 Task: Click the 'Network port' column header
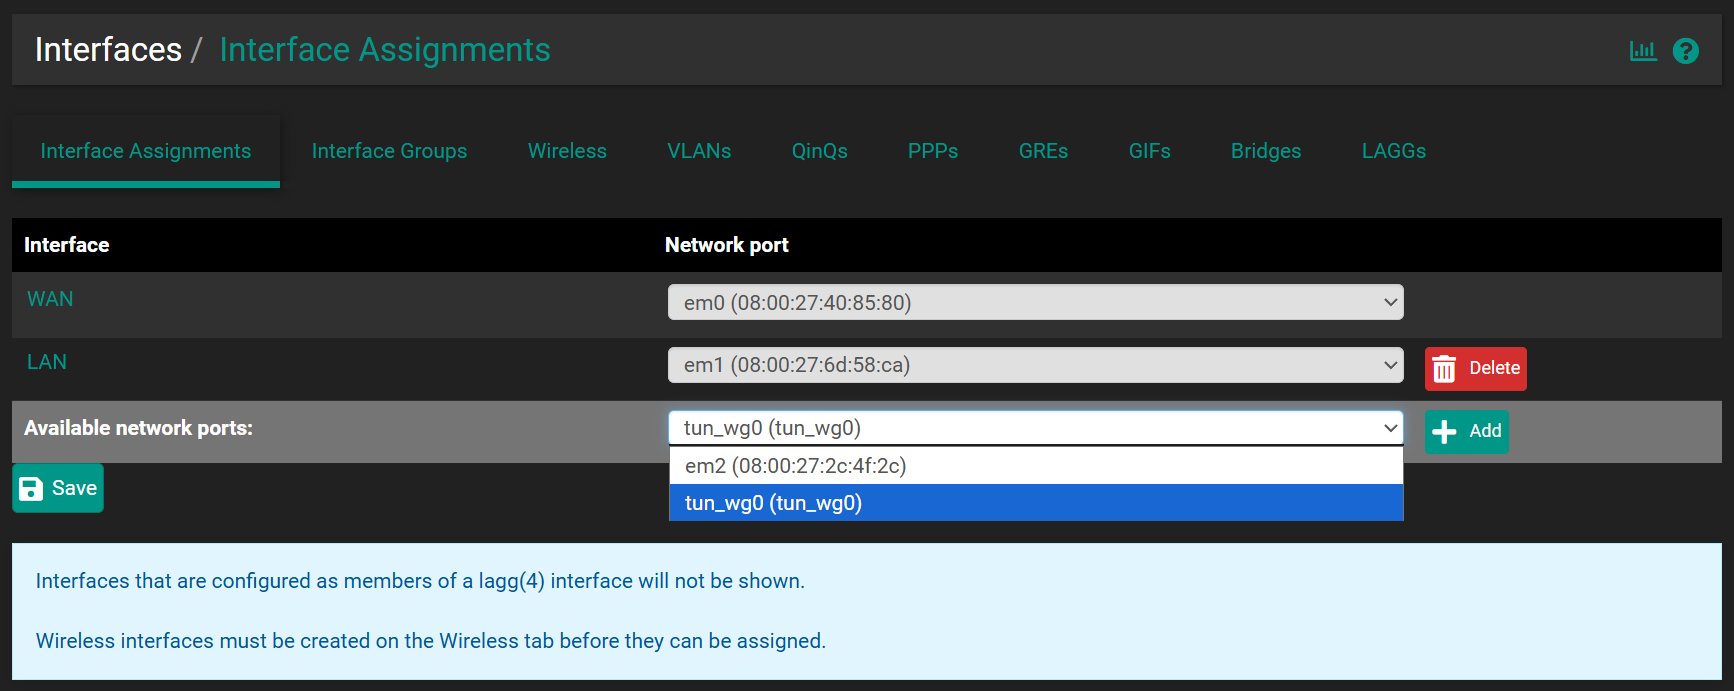(727, 245)
